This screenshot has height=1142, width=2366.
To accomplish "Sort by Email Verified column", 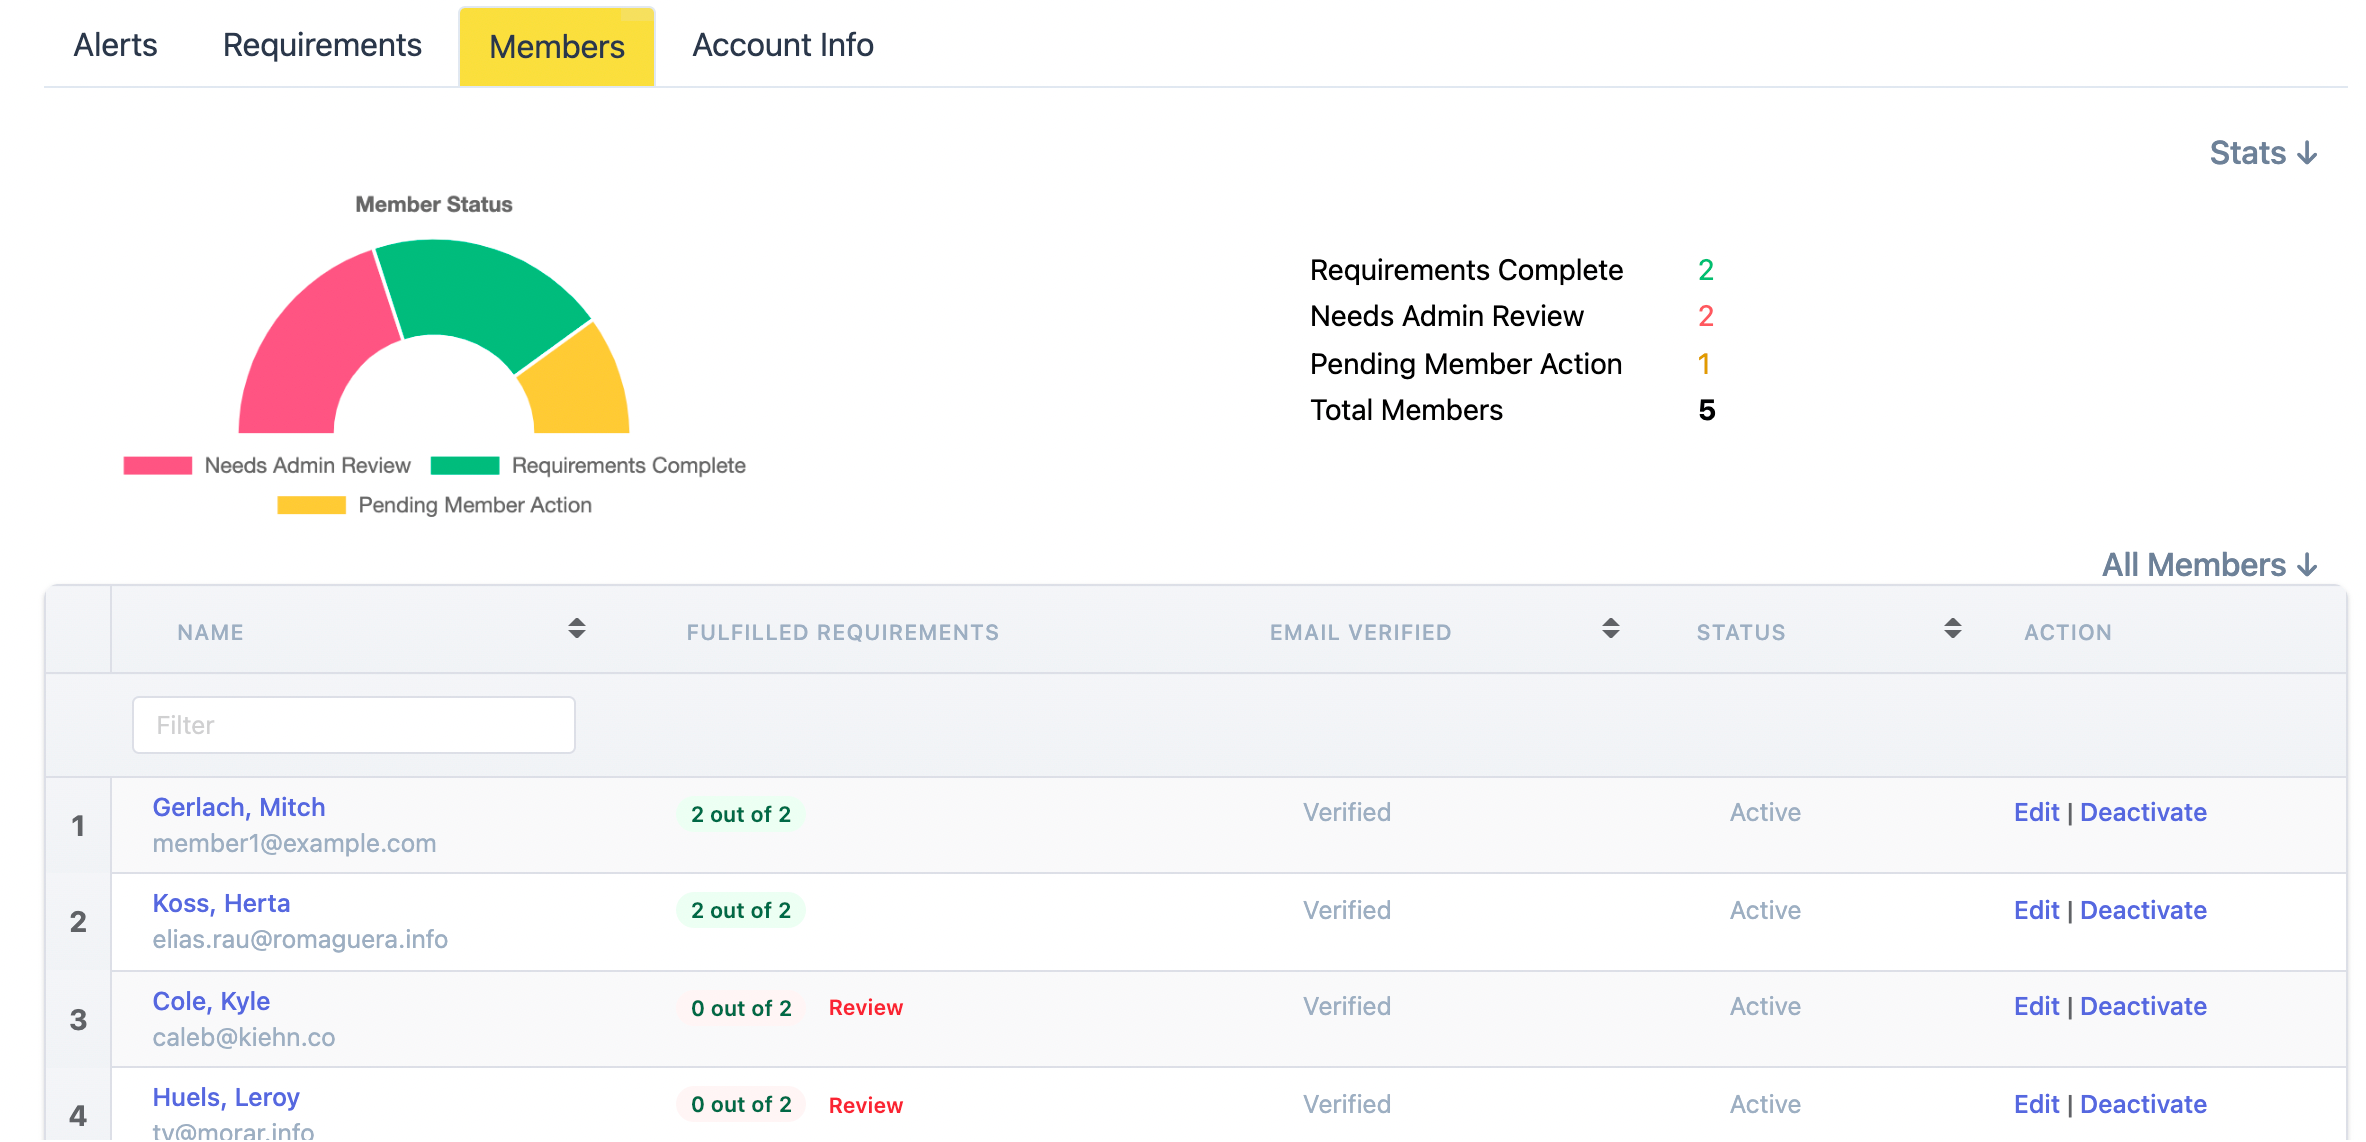I will (x=1611, y=629).
